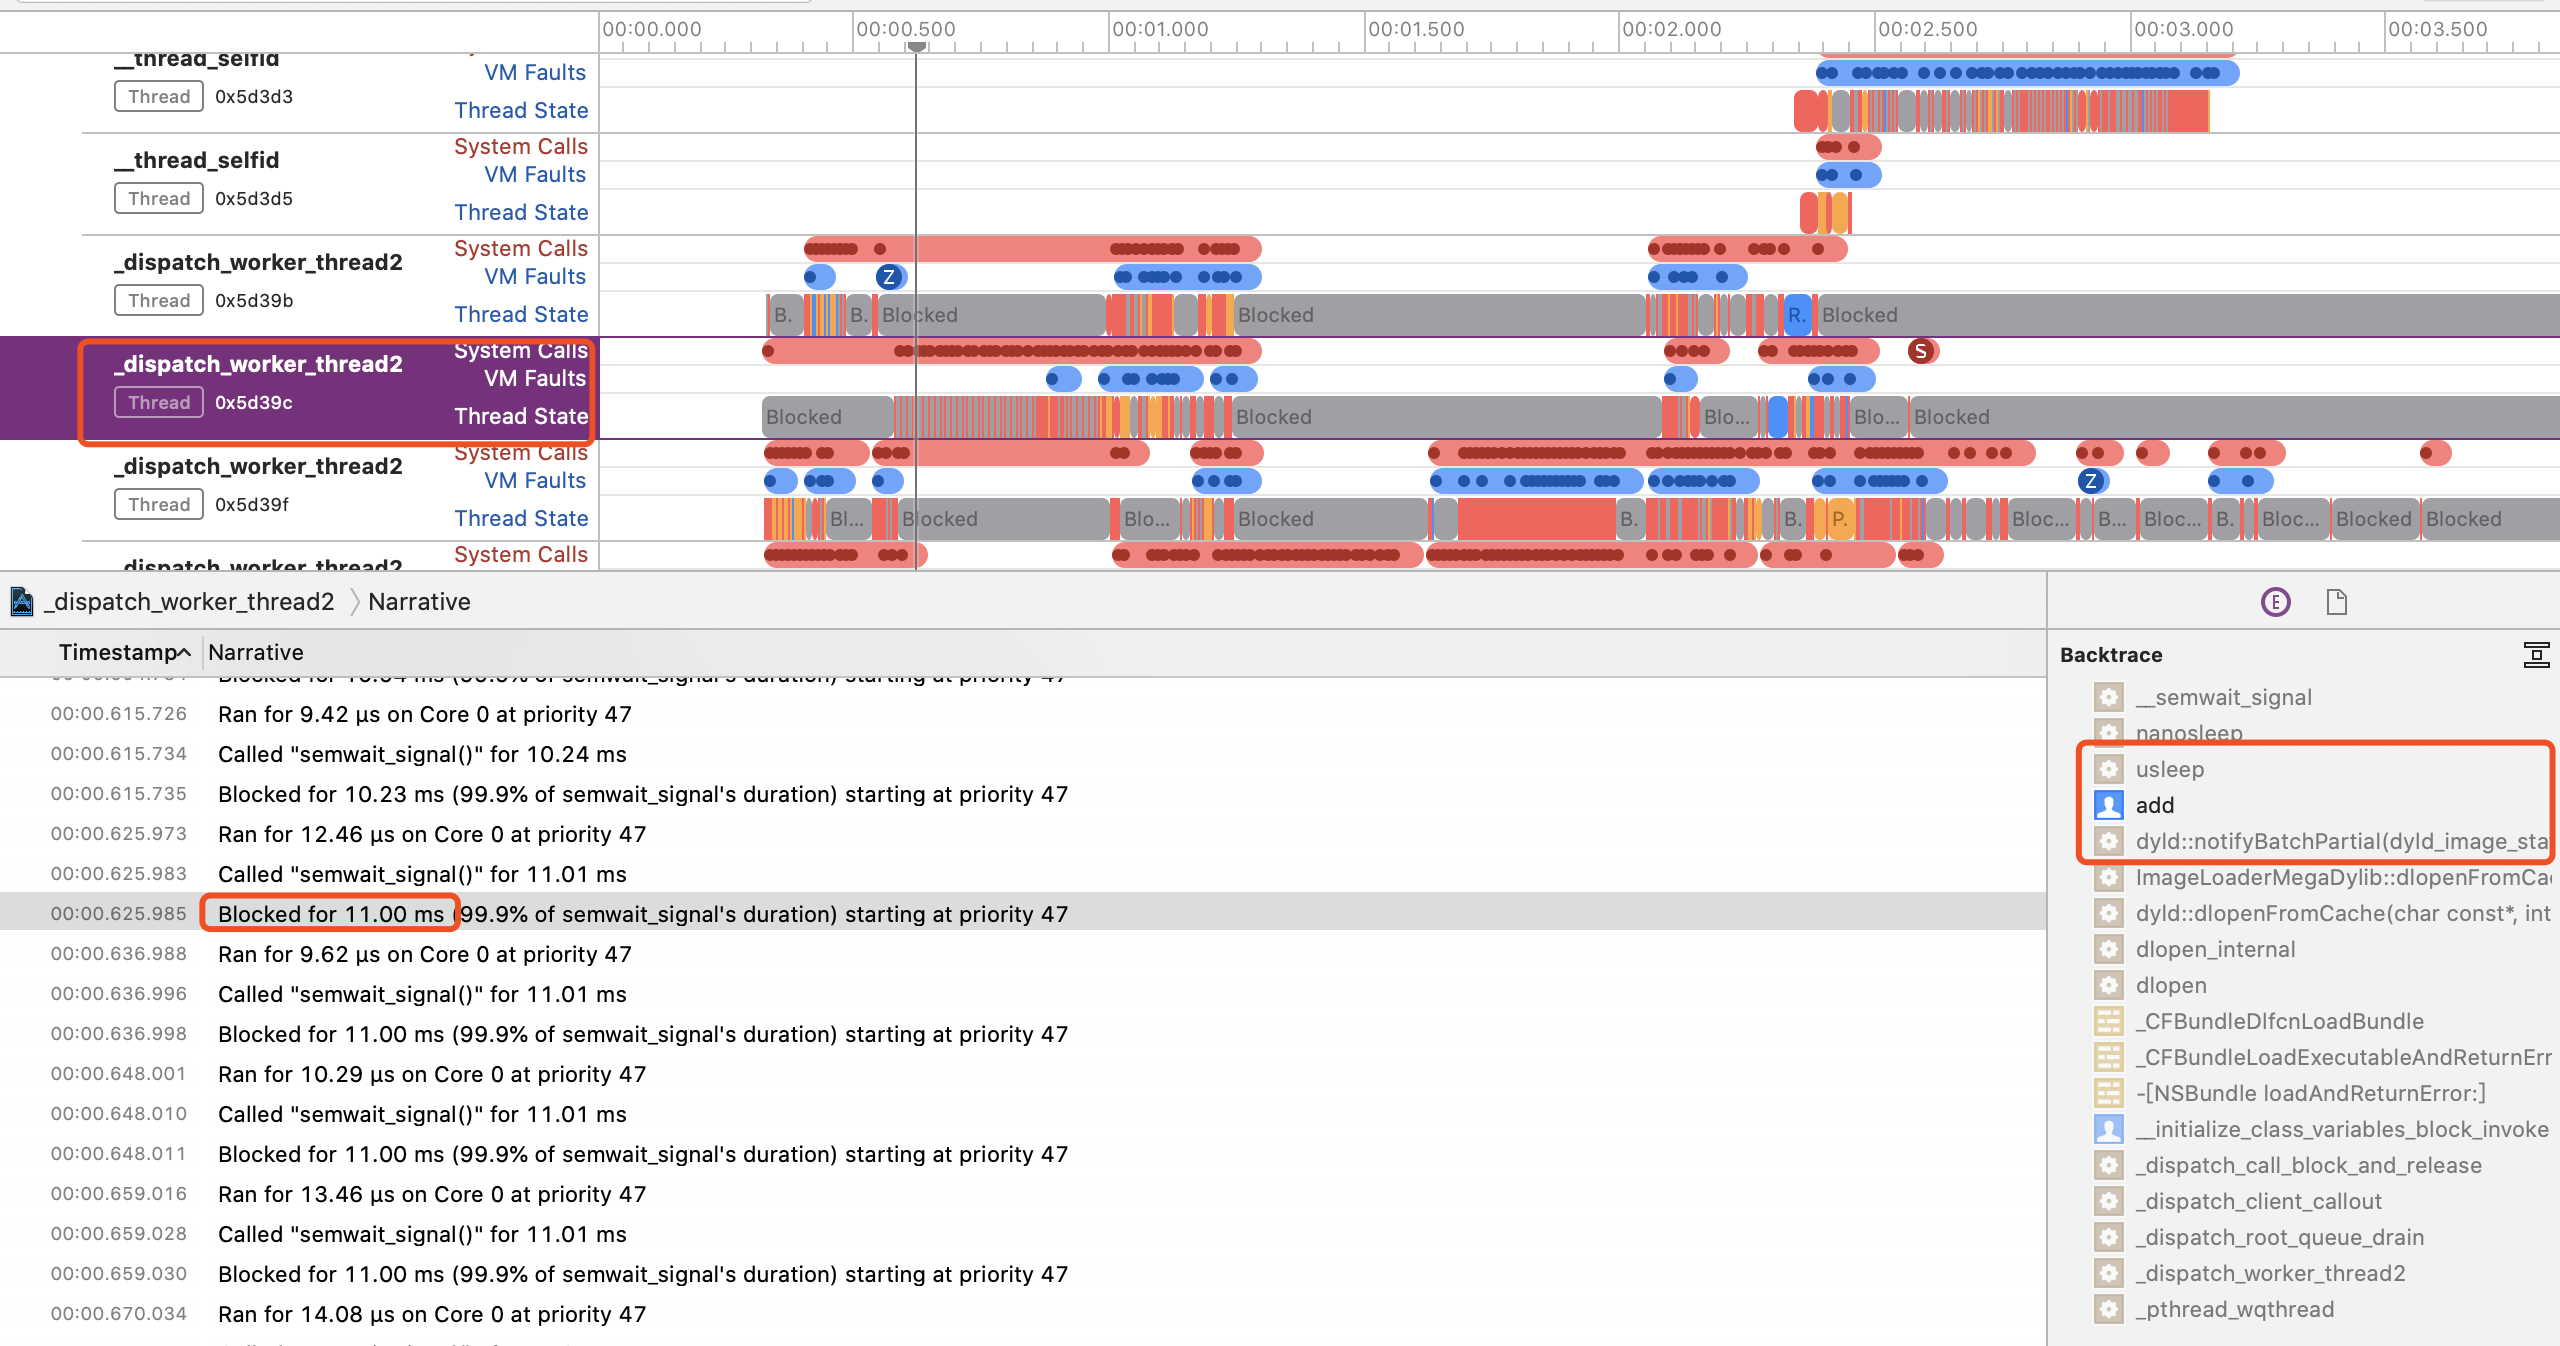Click the playhead handle on the timeline ruler
Screen dimensions: 2560x1346
pyautogui.click(x=916, y=47)
